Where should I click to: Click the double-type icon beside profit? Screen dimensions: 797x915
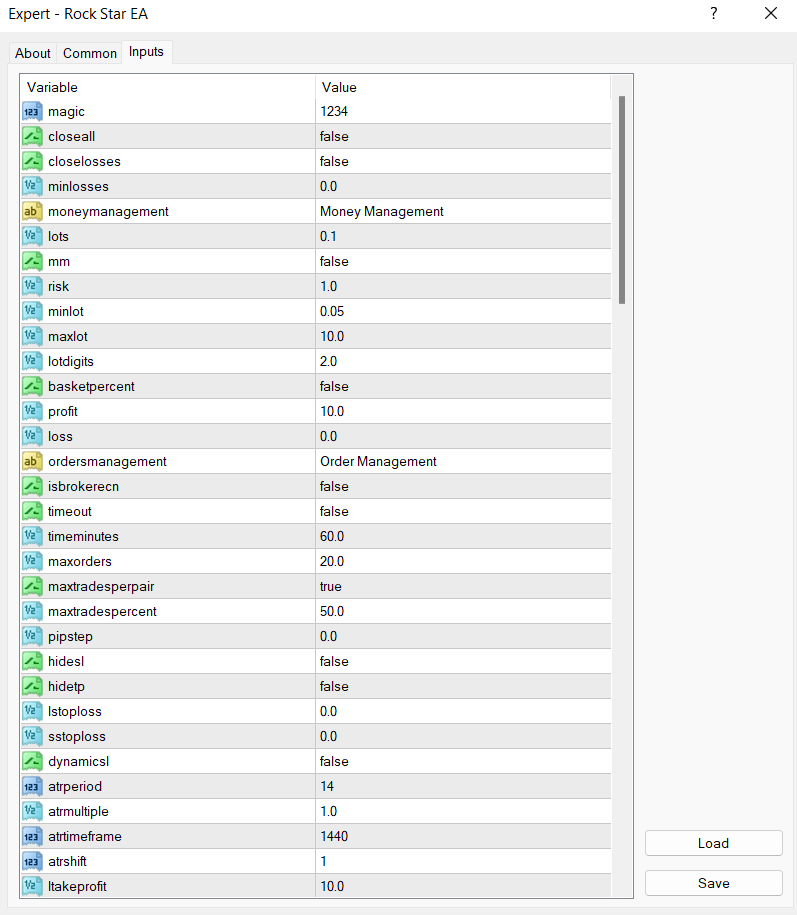click(x=32, y=411)
